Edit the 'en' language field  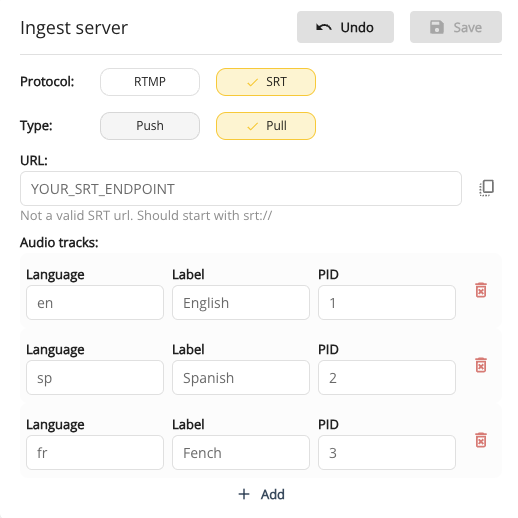pyautogui.click(x=95, y=303)
